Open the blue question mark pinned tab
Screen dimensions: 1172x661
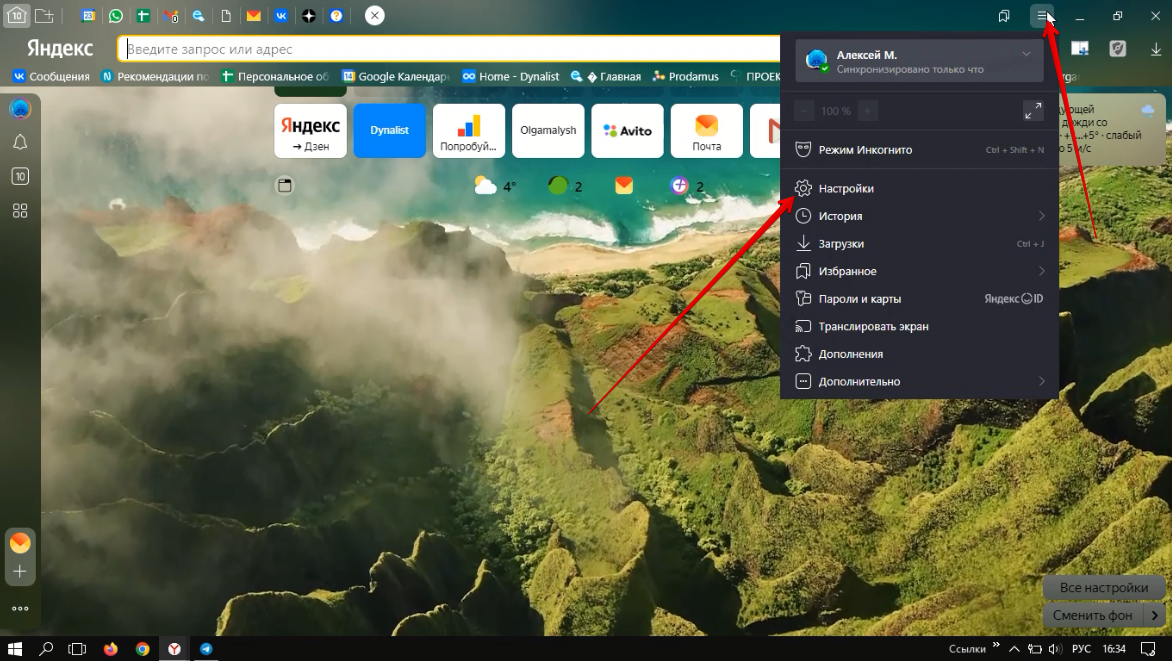click(x=336, y=16)
